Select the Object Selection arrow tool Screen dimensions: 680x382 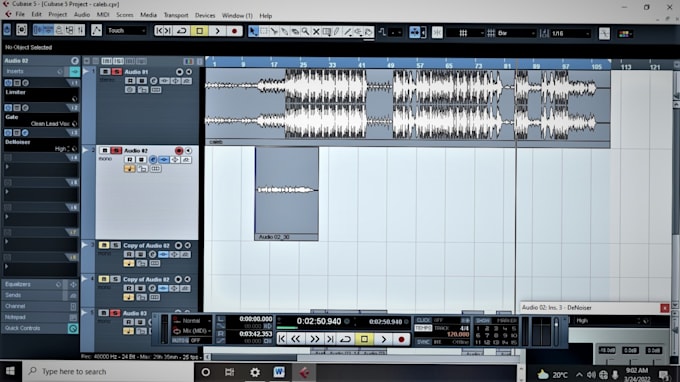(x=253, y=31)
